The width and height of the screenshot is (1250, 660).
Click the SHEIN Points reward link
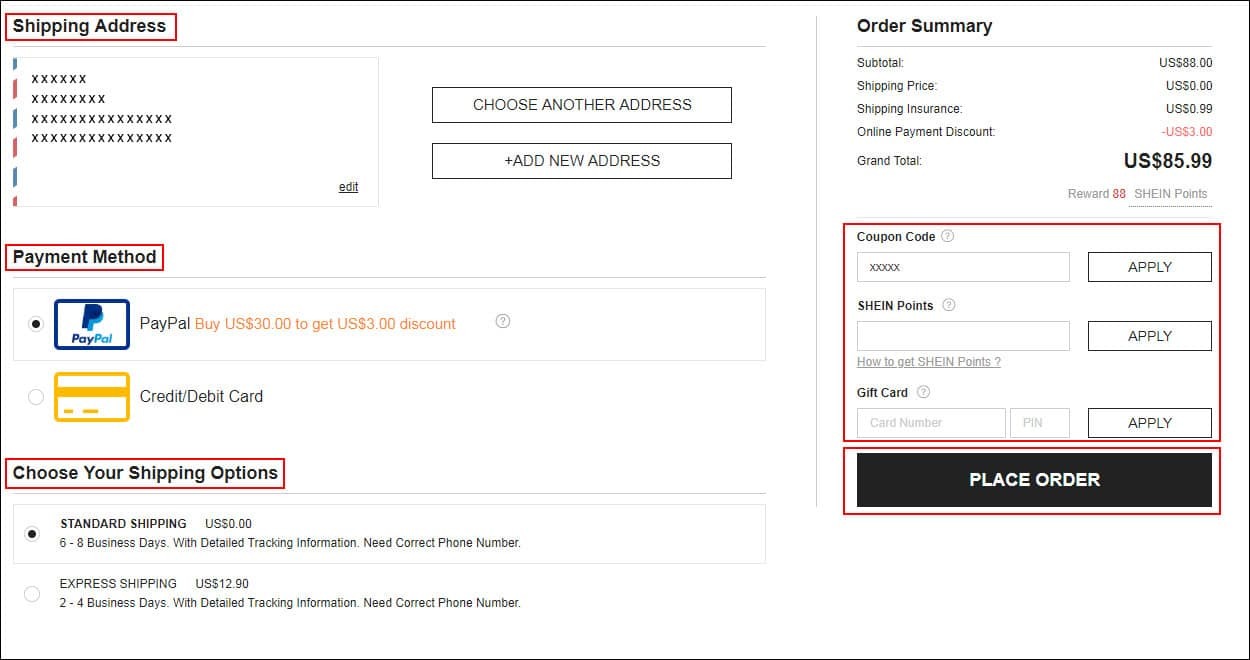point(1170,193)
